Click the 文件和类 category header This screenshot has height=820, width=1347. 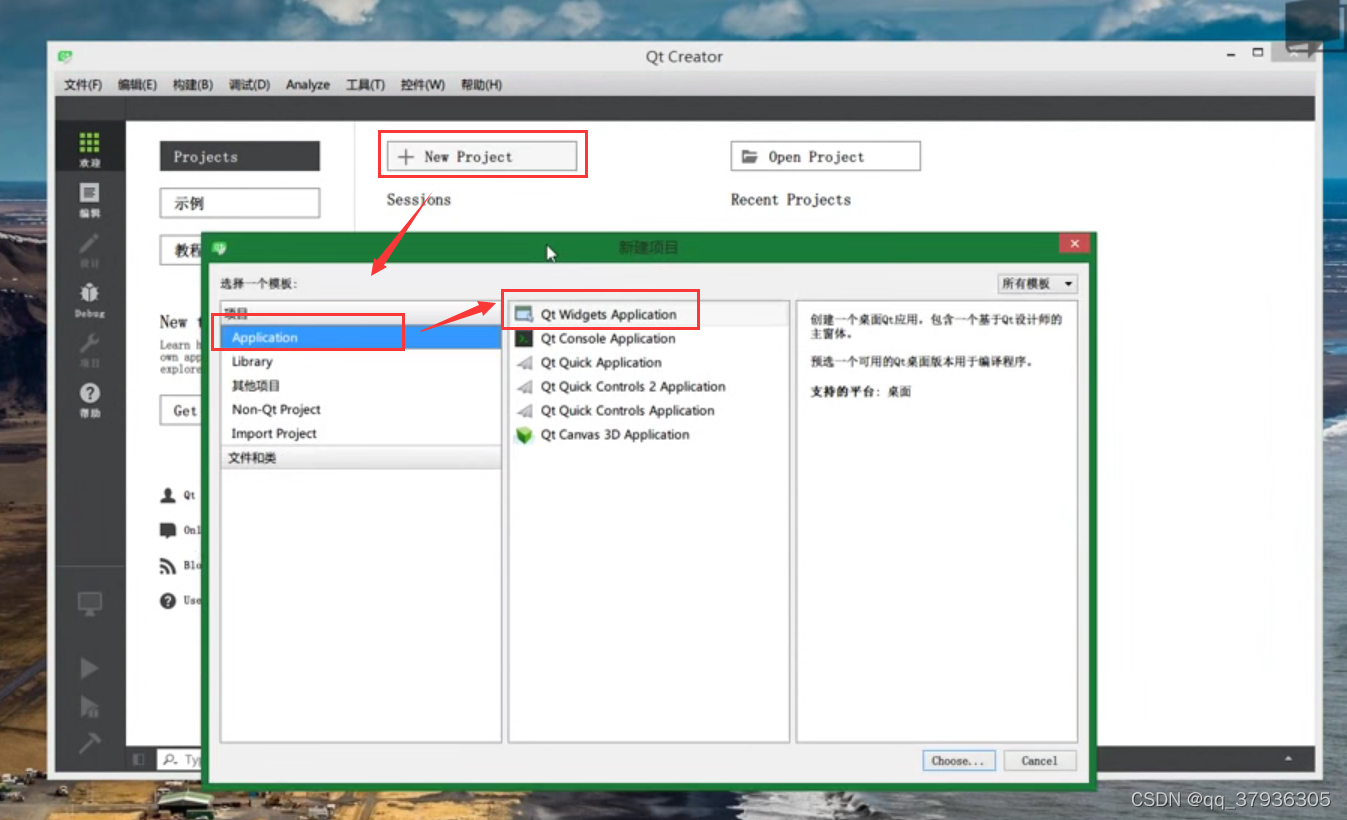click(x=361, y=458)
